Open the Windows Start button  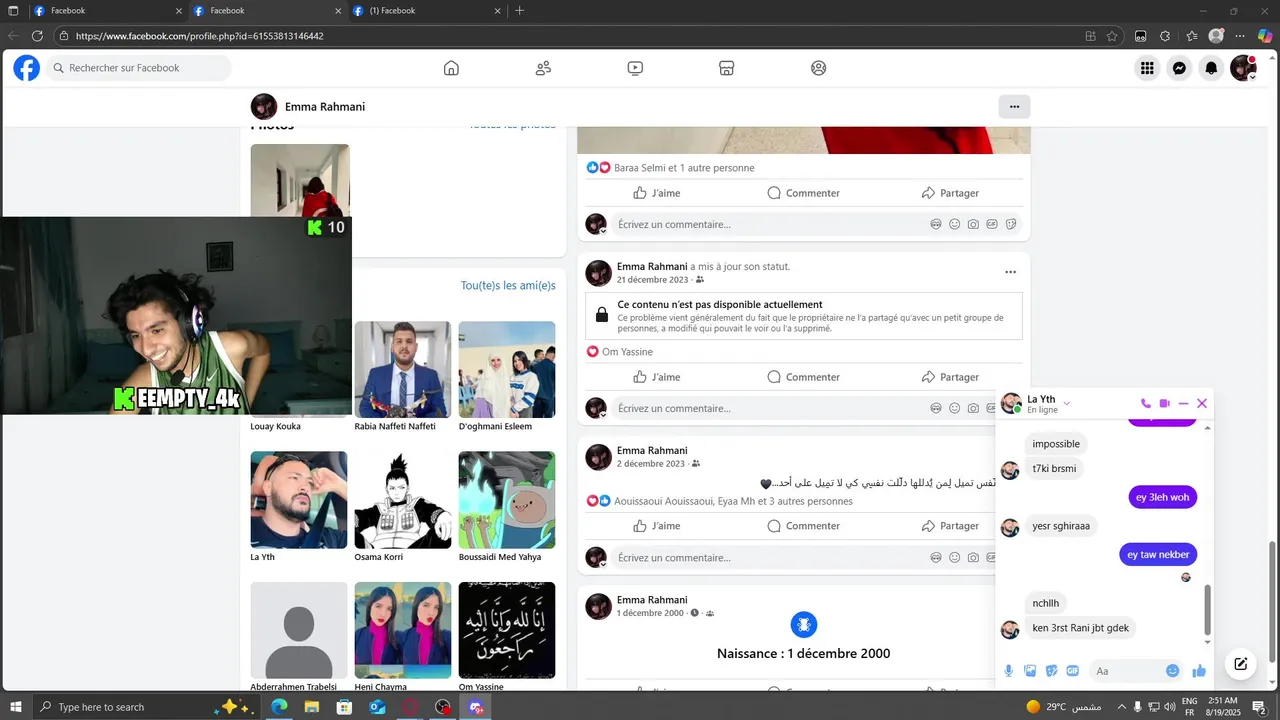(x=16, y=707)
